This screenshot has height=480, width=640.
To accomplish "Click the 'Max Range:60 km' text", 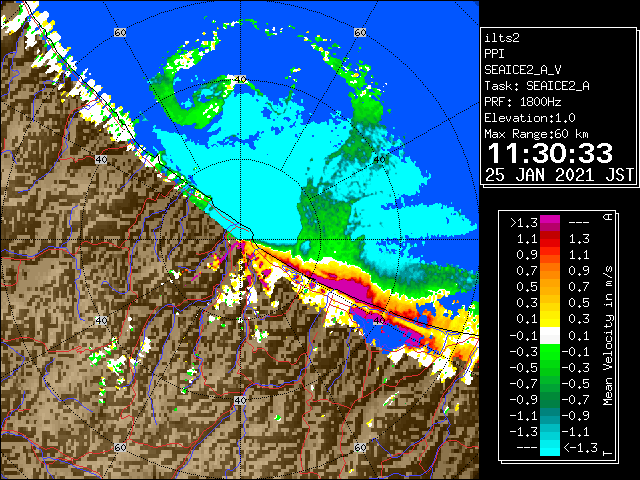I will (536, 134).
